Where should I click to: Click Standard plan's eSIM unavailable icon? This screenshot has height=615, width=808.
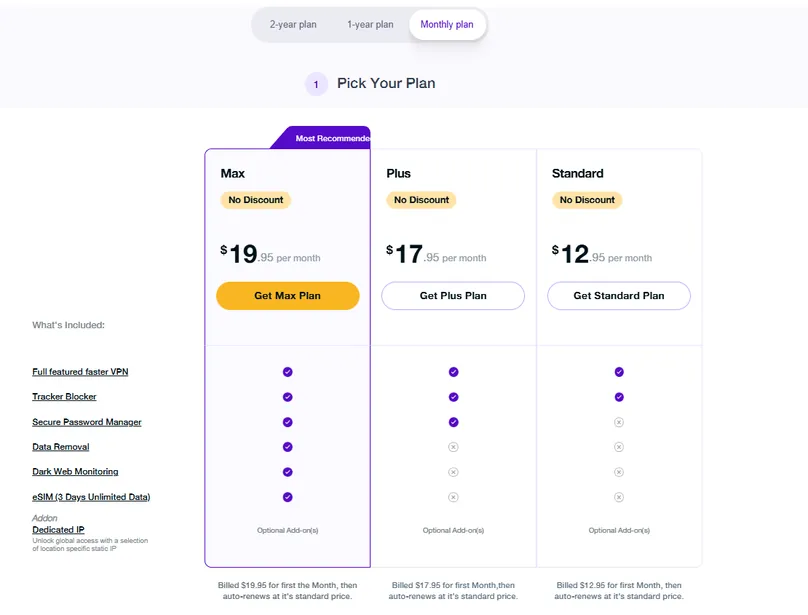click(x=619, y=497)
